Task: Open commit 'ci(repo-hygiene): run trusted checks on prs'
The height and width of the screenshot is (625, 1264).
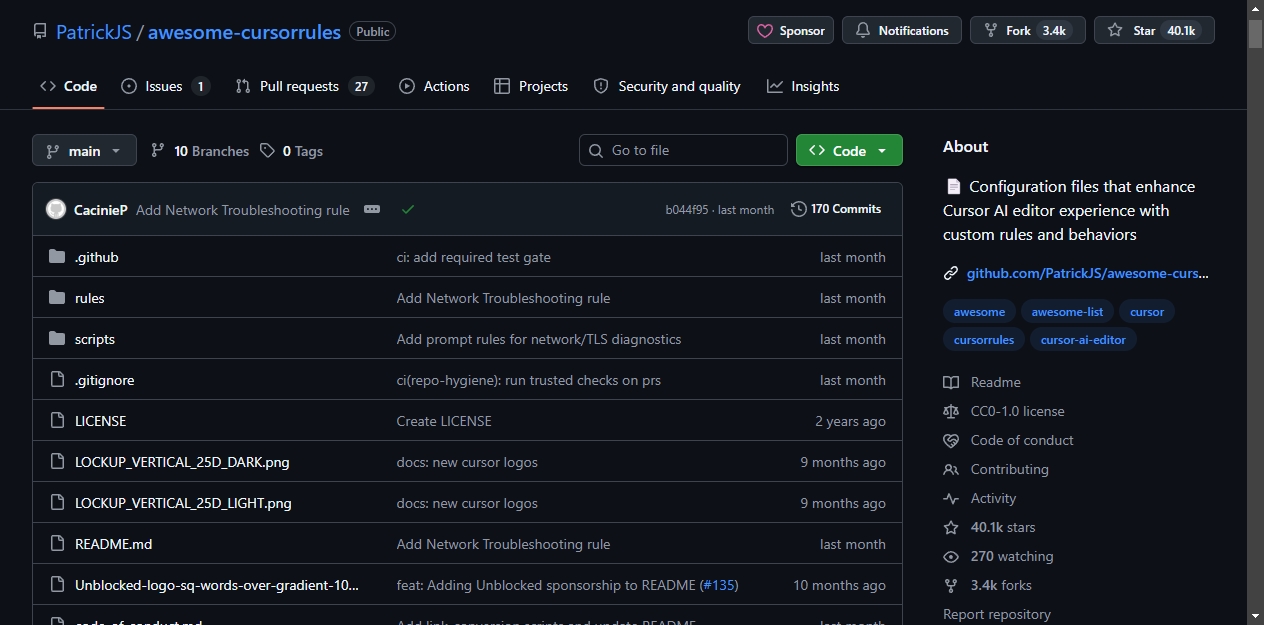Action: [529, 380]
